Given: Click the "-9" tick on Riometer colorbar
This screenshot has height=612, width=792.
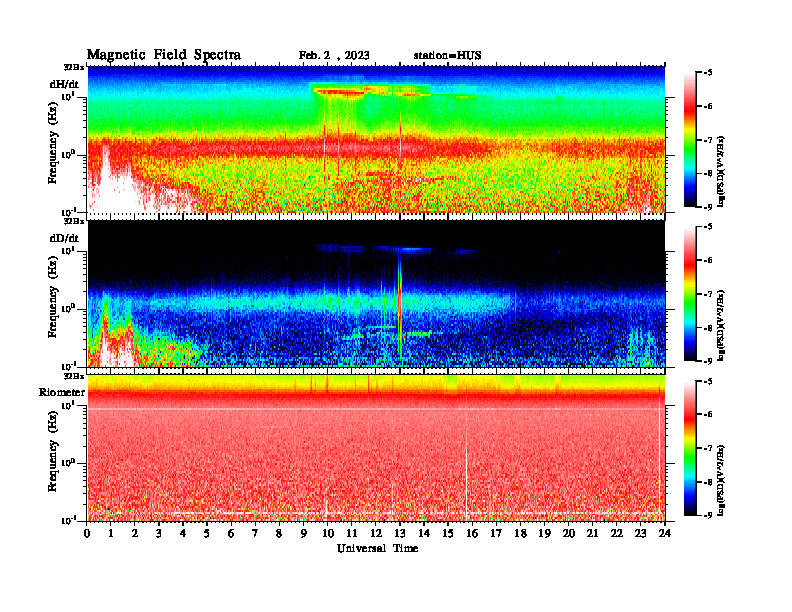Looking at the screenshot, I should (707, 515).
